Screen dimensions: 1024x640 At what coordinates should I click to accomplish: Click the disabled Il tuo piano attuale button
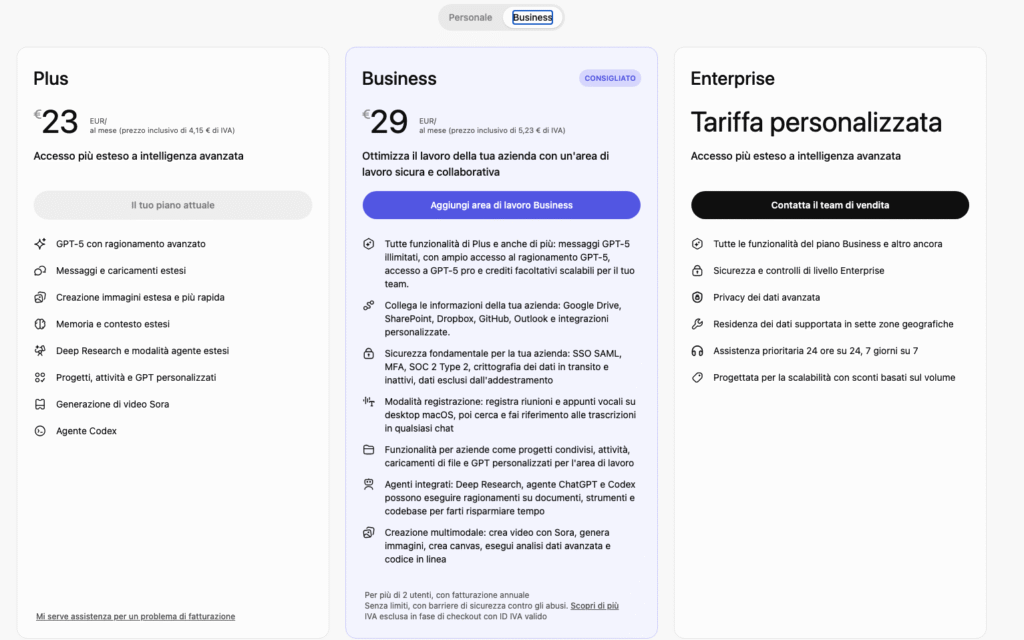click(173, 205)
